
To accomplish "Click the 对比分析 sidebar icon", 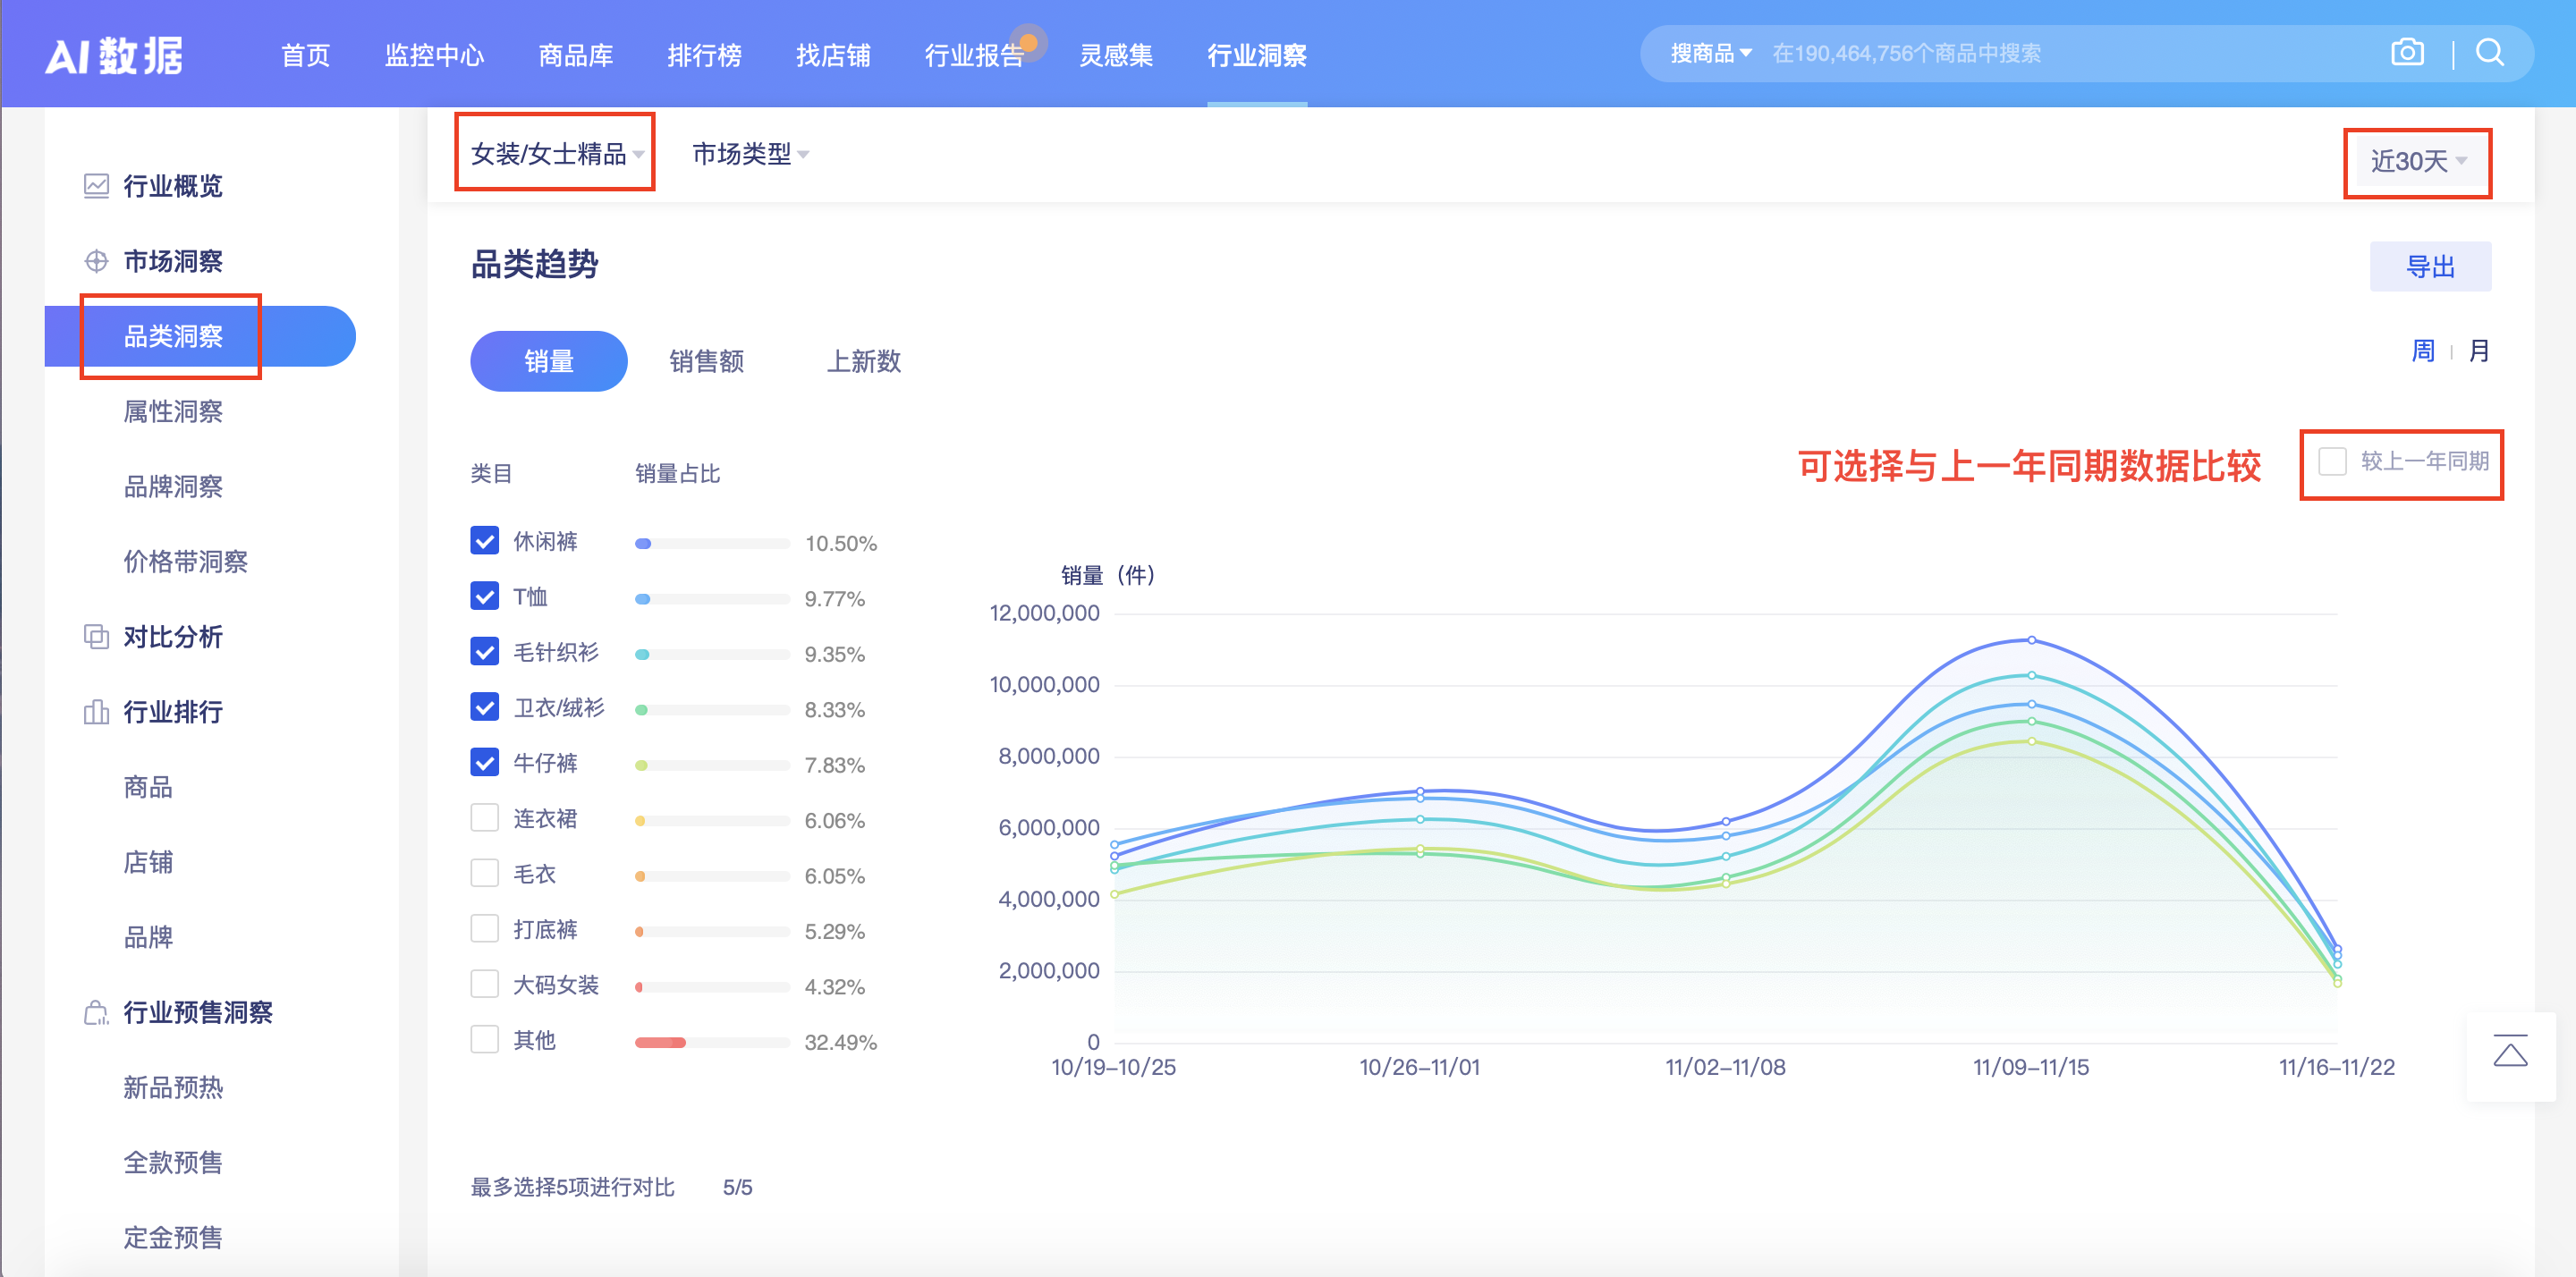I will coord(95,637).
